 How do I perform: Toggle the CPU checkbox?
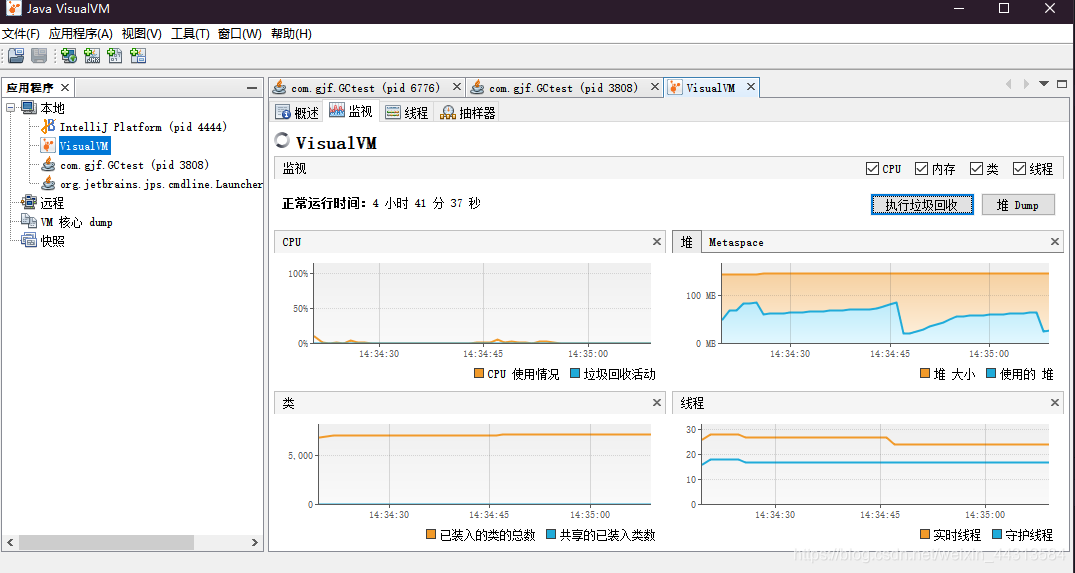(x=873, y=169)
